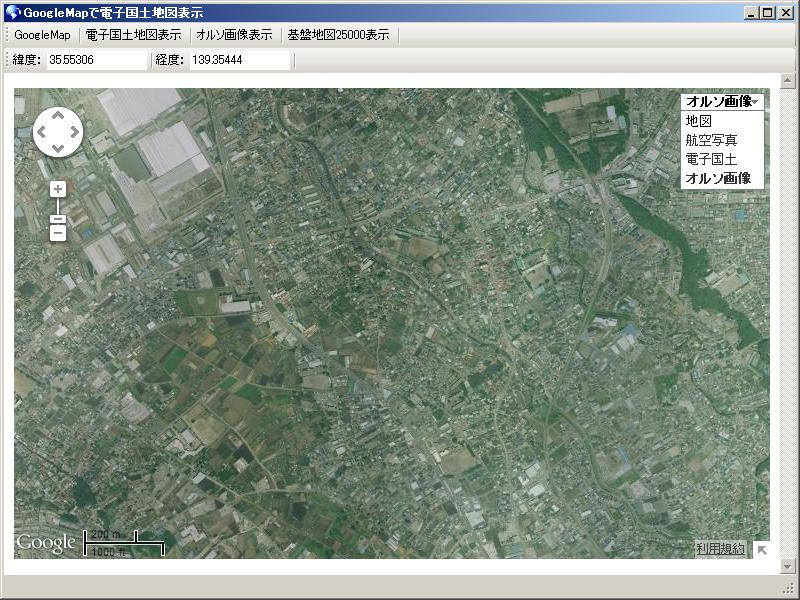Screen dimensions: 800x600
Task: Click the corner arrow icon near 利用規約
Action: (762, 549)
